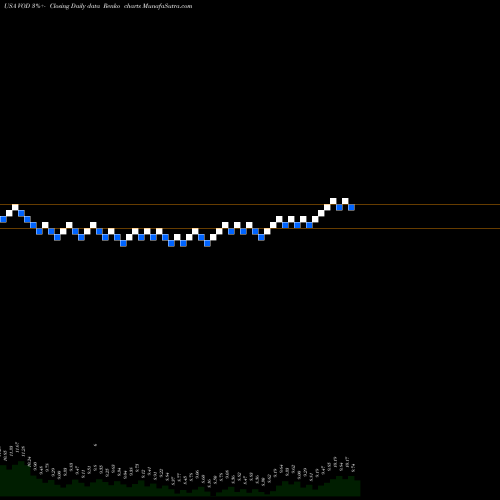Click the charts.MunafaSutra.com site text
This screenshot has width=500, height=500.
click(x=158, y=6)
